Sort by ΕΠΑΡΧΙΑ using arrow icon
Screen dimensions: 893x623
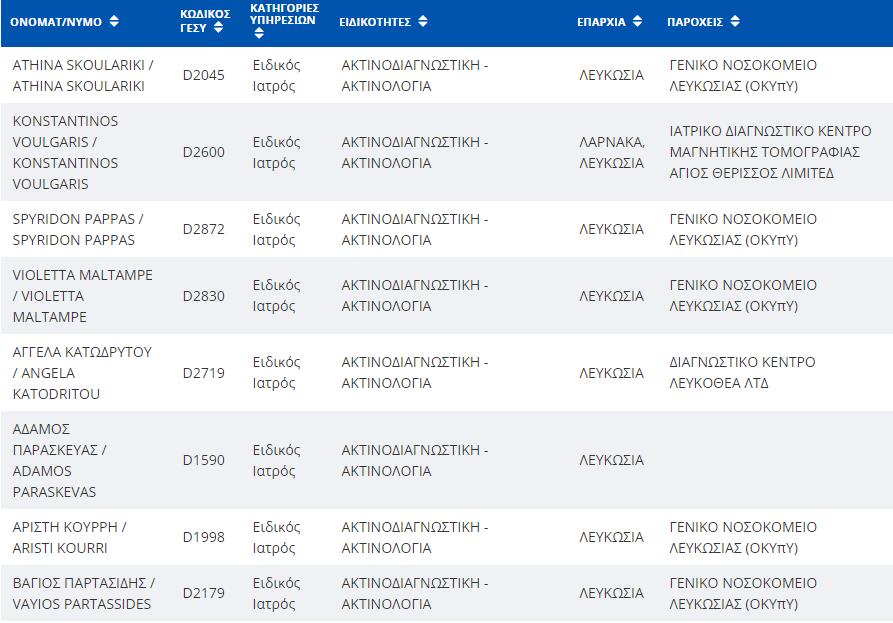[637, 22]
